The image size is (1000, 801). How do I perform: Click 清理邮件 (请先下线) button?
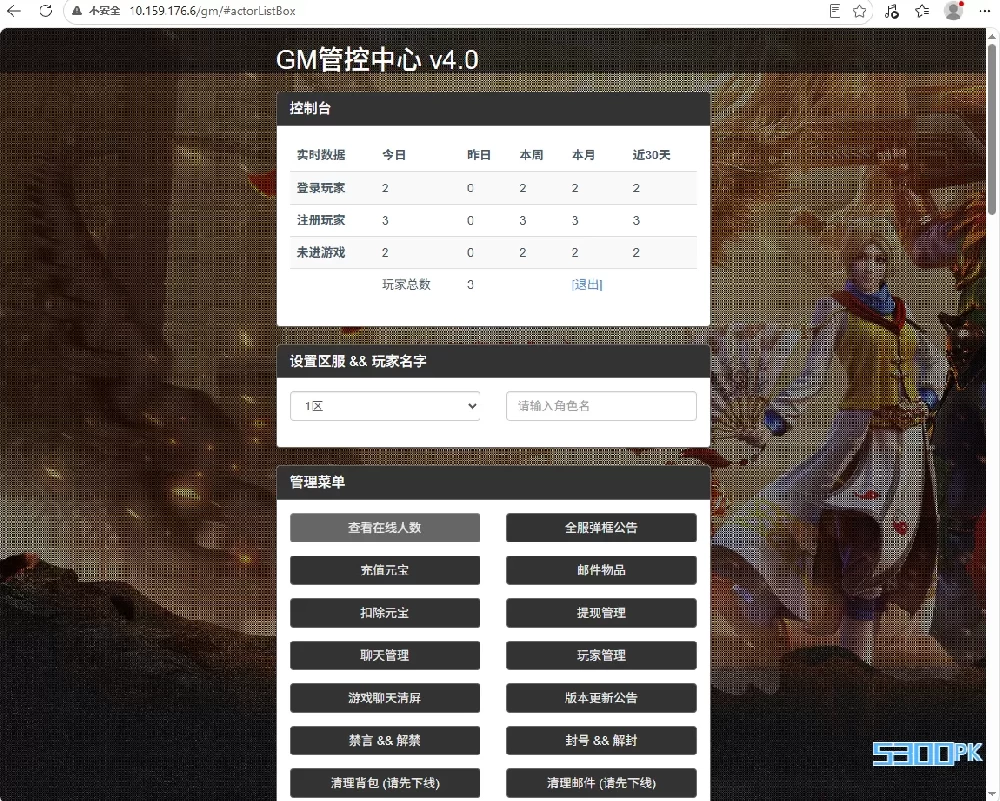pyautogui.click(x=601, y=783)
